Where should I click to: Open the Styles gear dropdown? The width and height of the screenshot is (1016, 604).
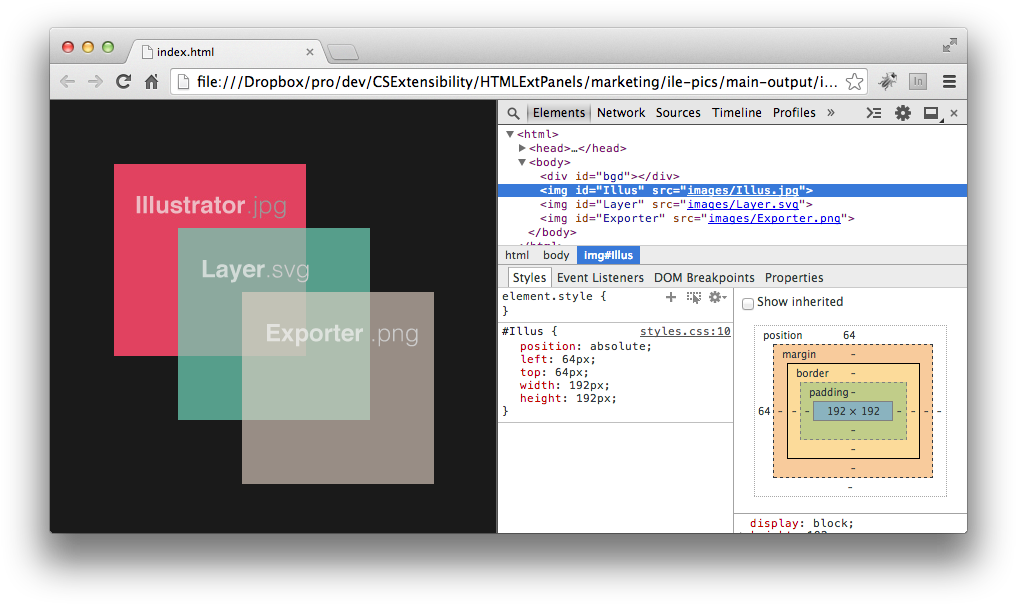pos(717,297)
